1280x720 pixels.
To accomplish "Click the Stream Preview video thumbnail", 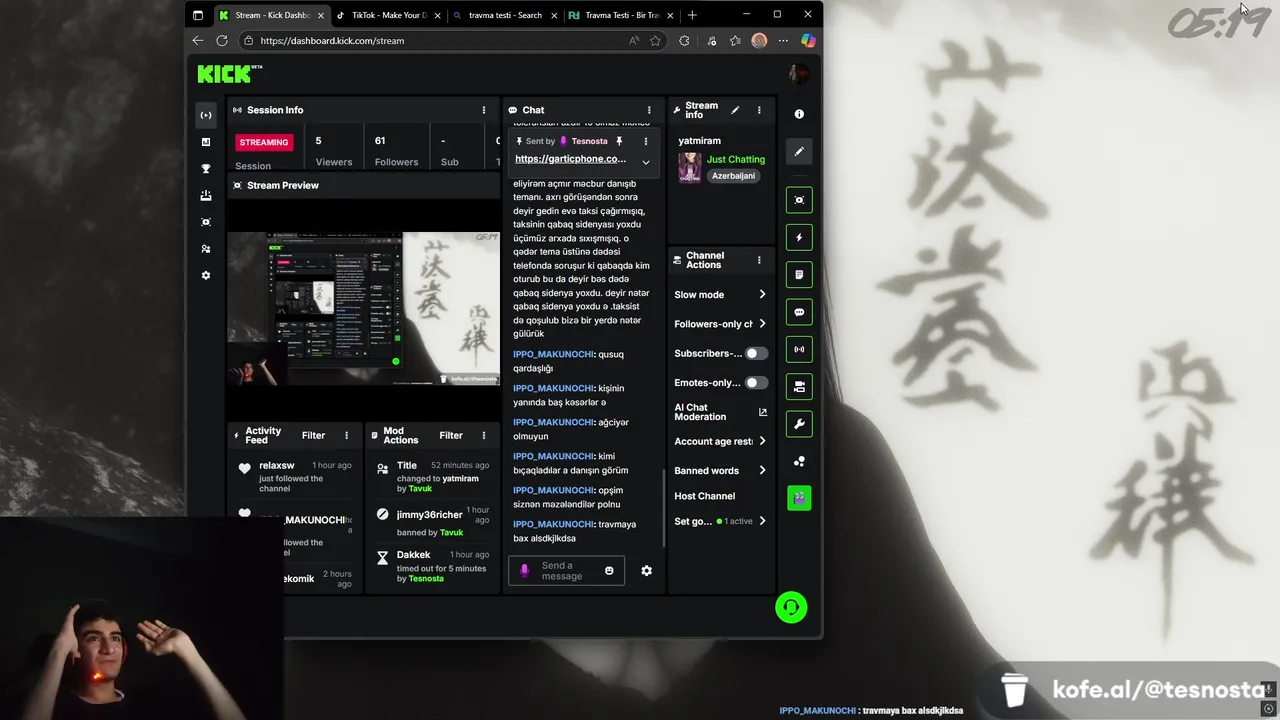I will (363, 309).
